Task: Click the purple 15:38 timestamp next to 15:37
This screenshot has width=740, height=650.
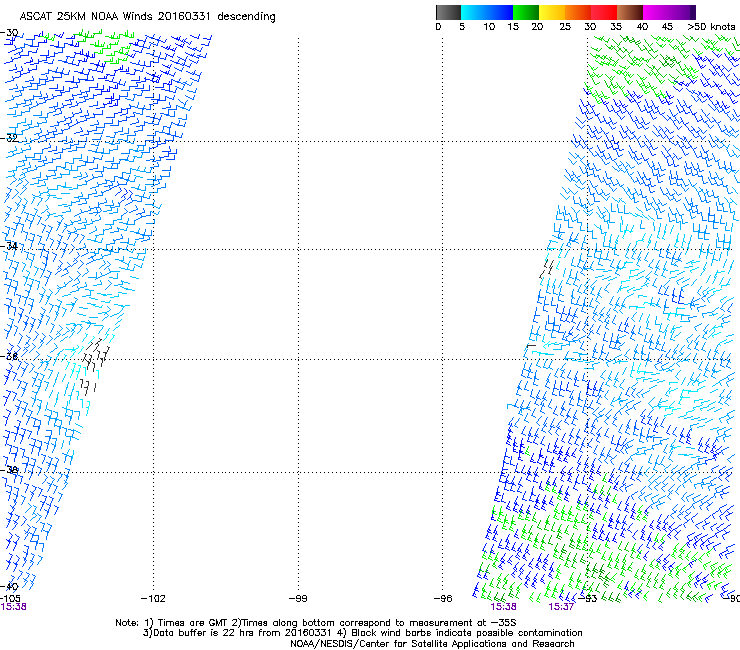Action: pos(504,607)
